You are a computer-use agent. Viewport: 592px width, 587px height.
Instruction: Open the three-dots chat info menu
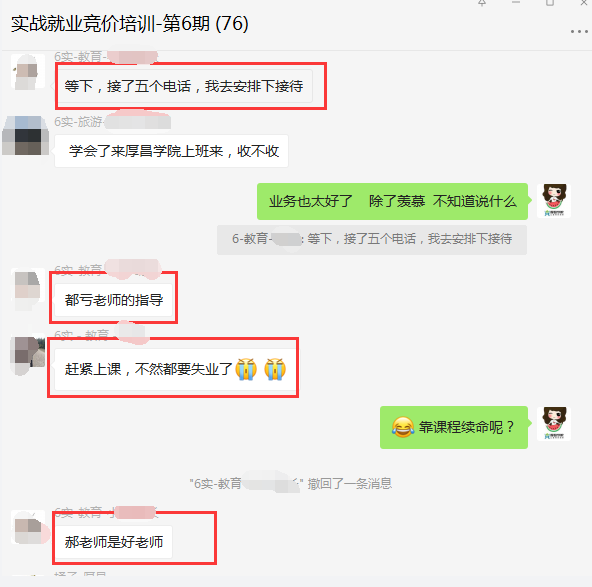(579, 32)
